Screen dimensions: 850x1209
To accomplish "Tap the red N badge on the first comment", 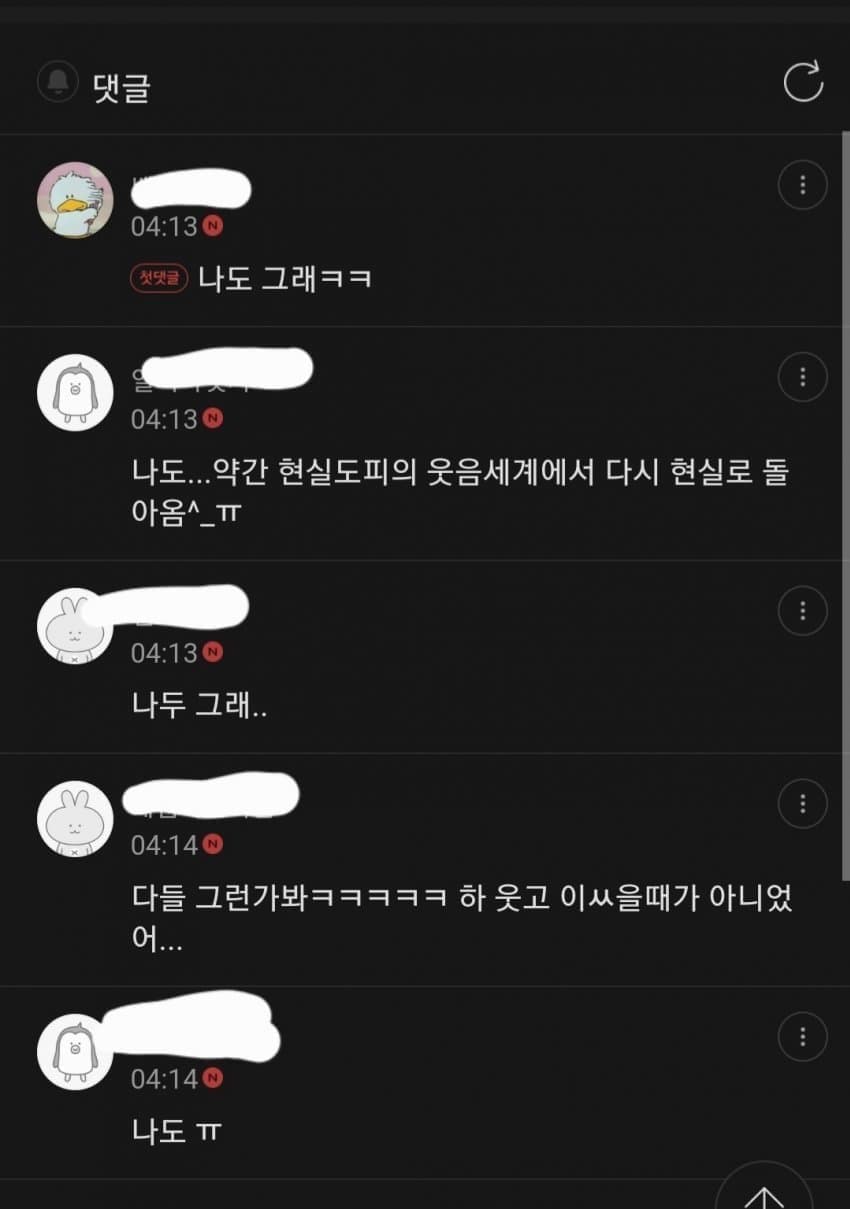I will [x=212, y=226].
